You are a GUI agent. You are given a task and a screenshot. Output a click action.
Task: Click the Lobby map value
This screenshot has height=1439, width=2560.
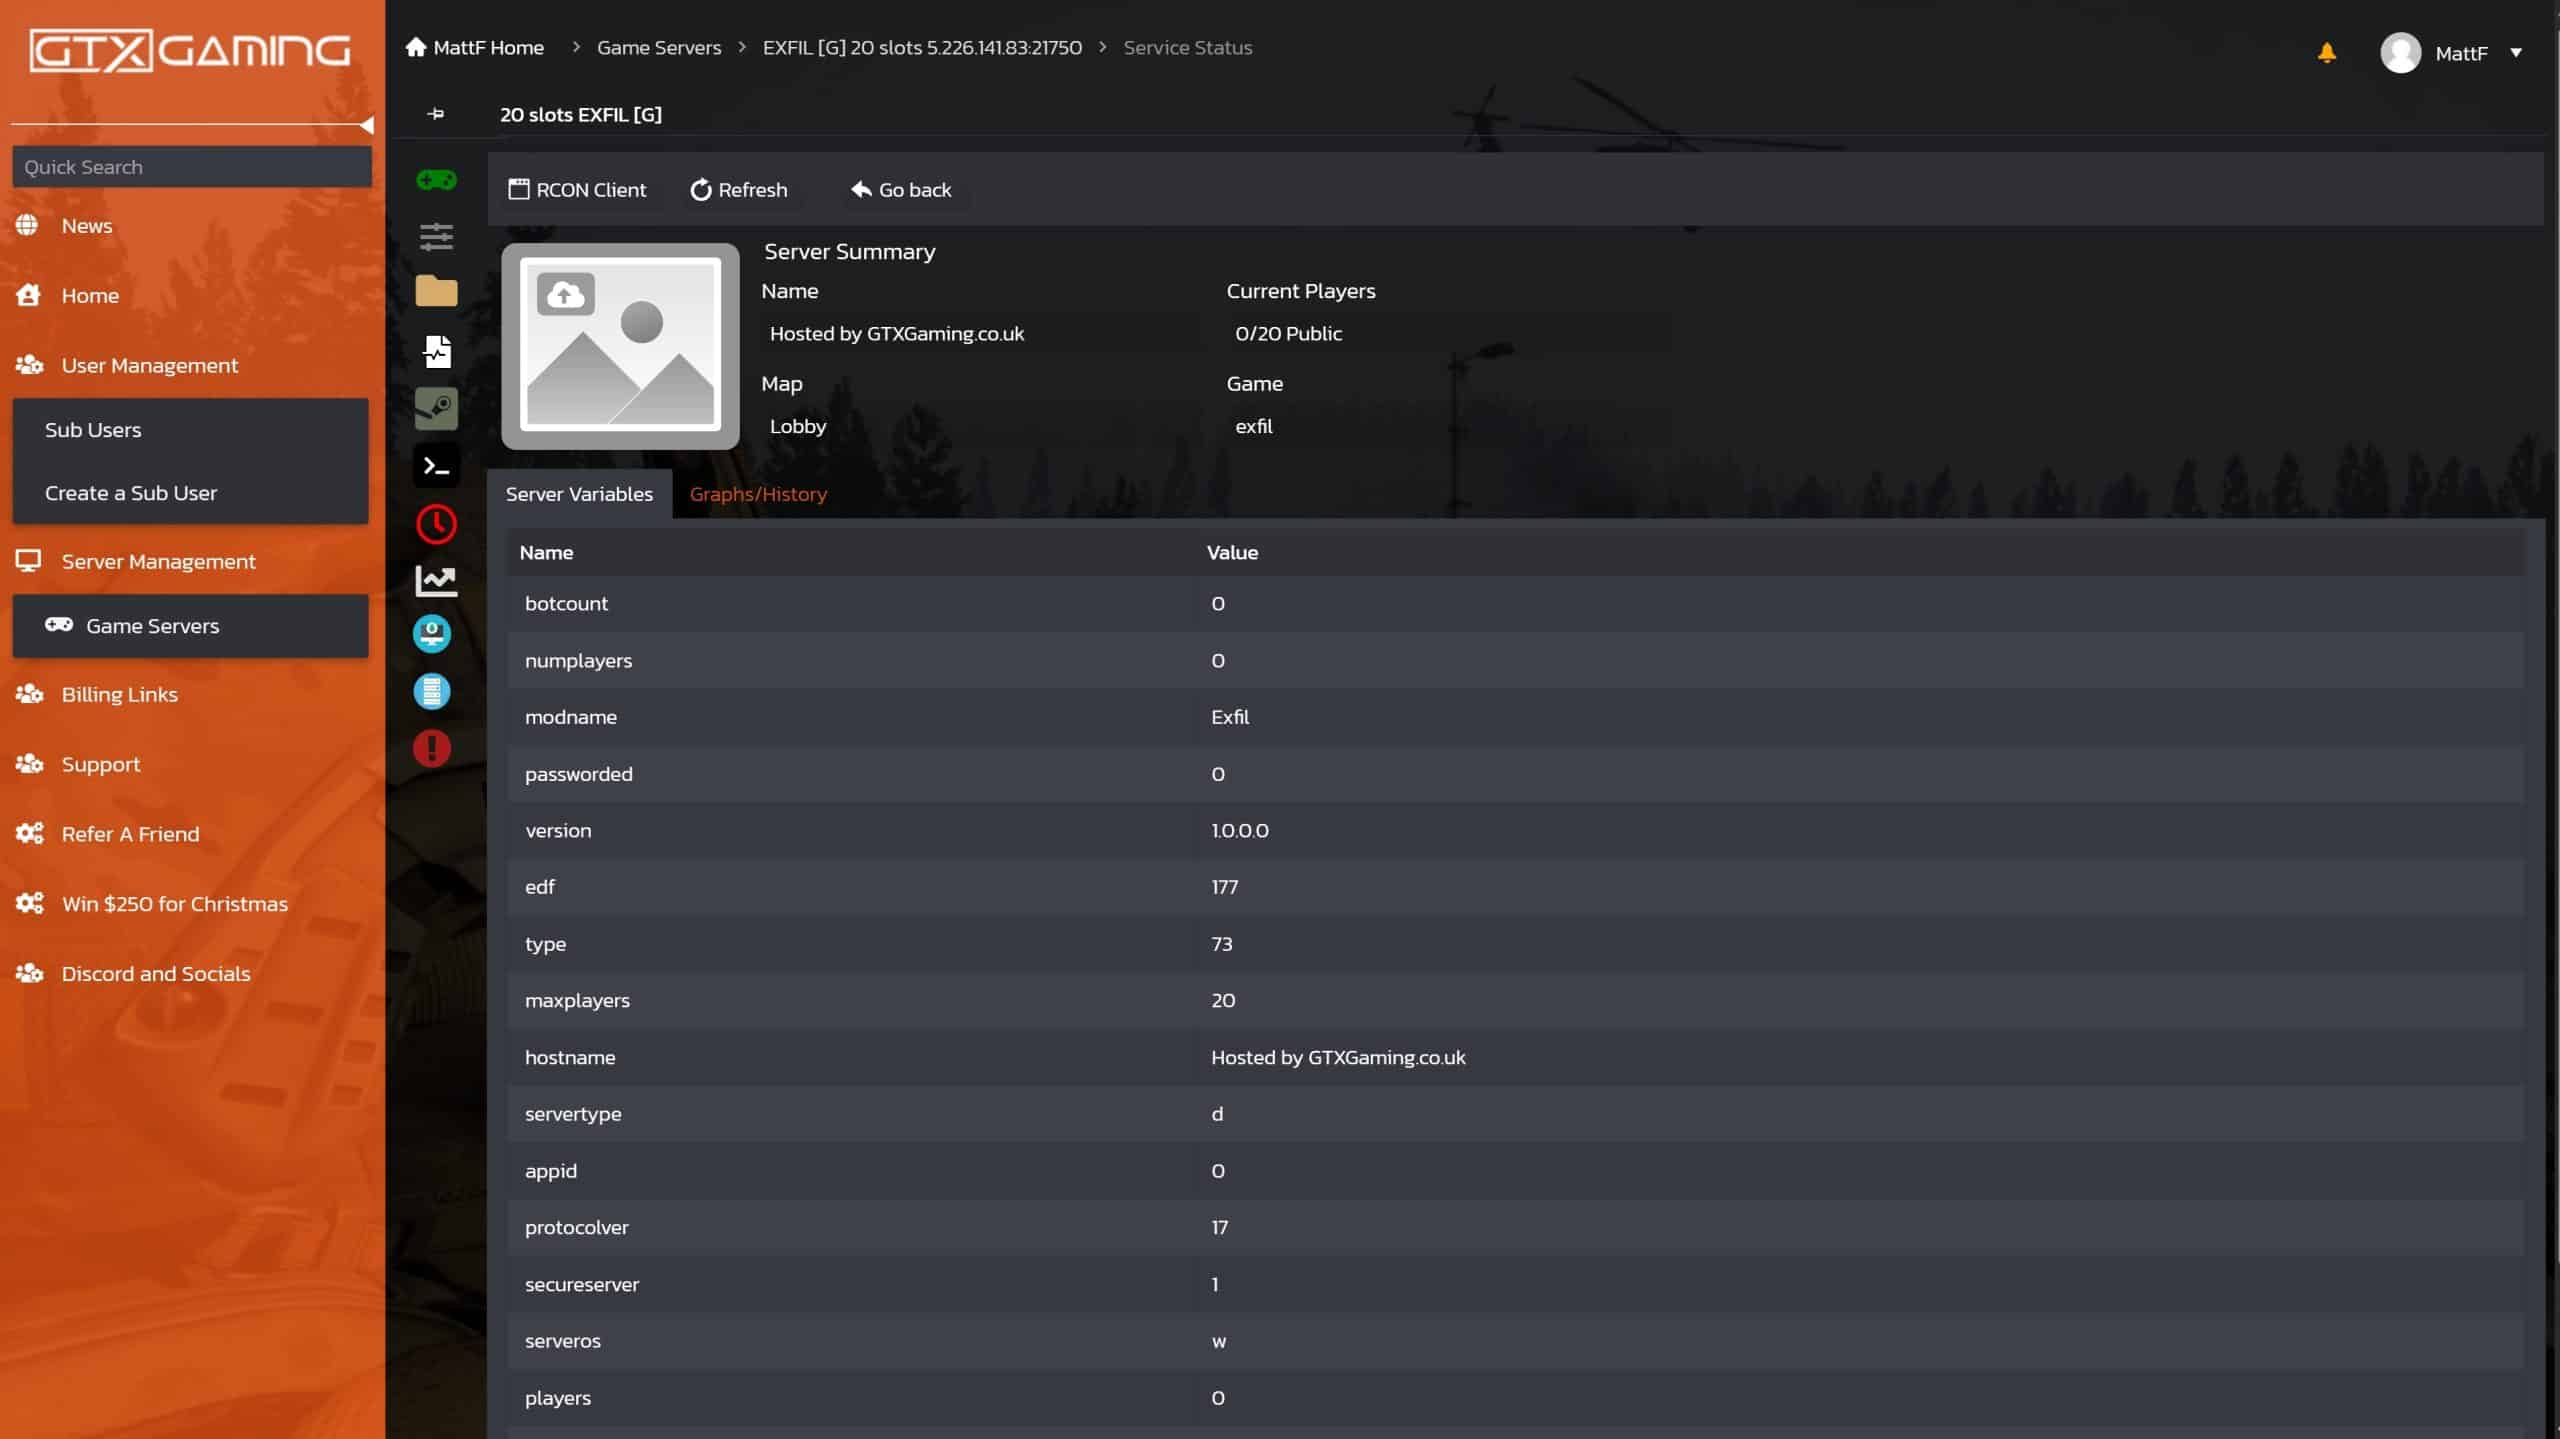coord(798,427)
